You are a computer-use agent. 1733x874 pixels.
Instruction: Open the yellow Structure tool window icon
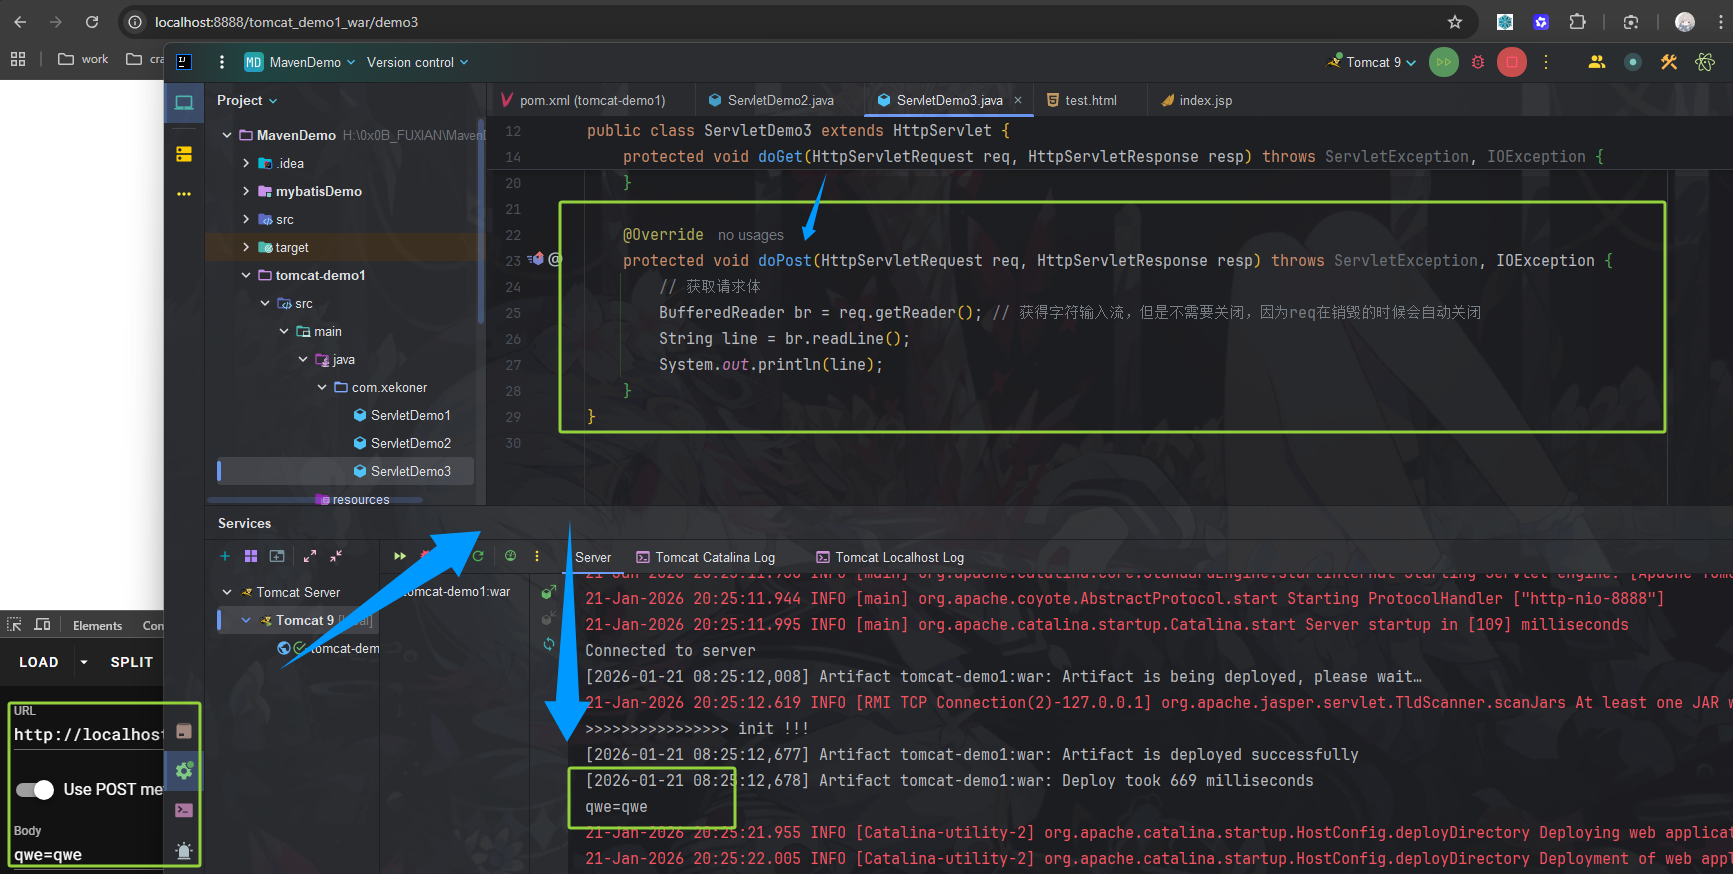click(x=184, y=154)
